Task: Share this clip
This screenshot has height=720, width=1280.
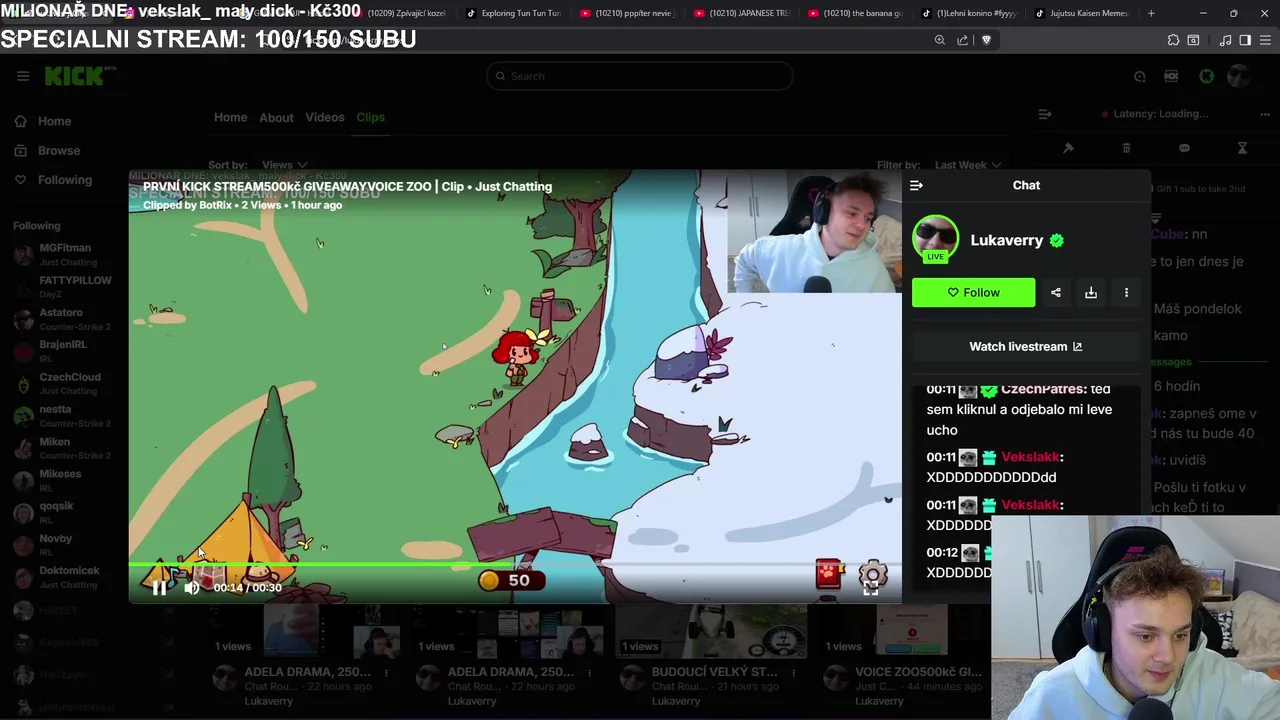Action: [x=1056, y=293]
